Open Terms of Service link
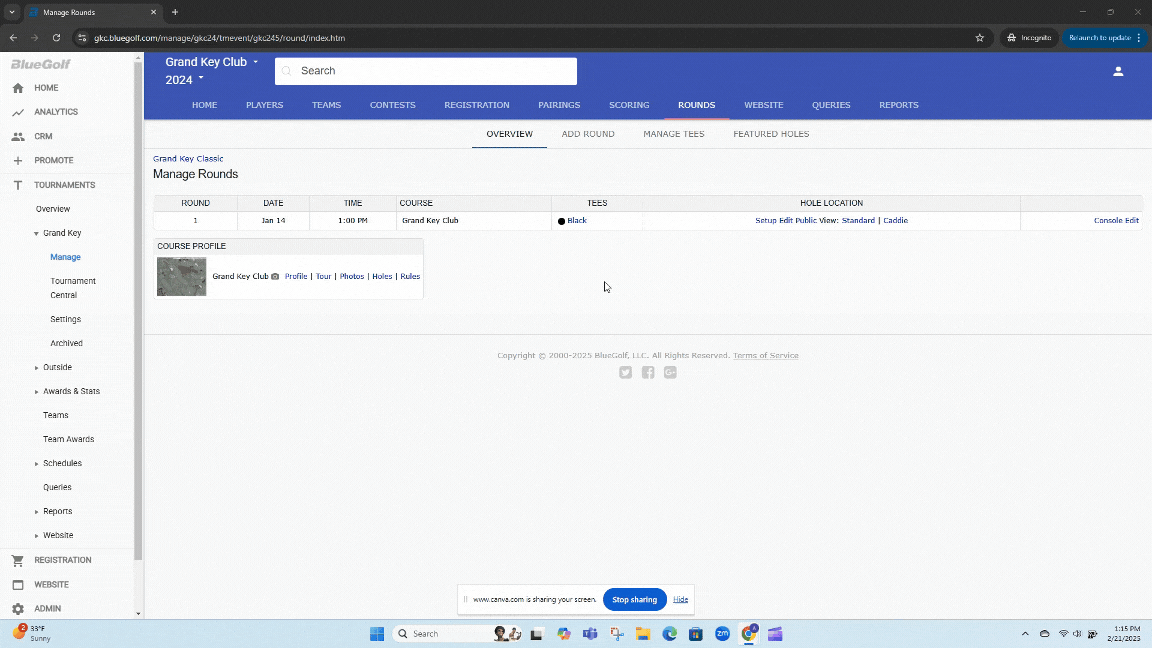Viewport: 1152px width, 648px height. click(766, 356)
